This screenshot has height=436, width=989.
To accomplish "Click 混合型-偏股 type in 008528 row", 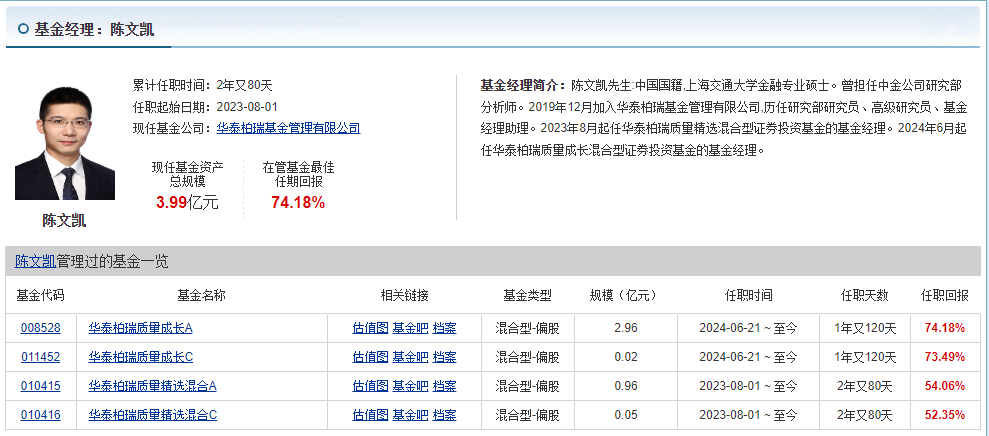I will point(527,328).
